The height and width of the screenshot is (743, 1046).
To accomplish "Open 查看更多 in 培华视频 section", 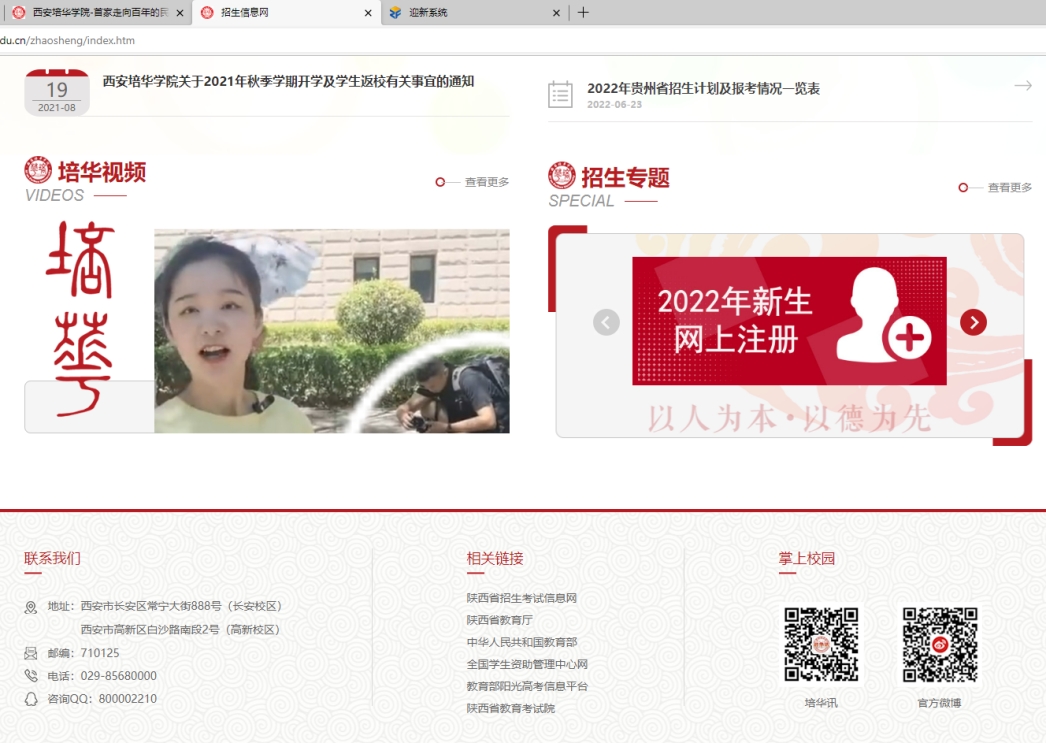I will [486, 182].
